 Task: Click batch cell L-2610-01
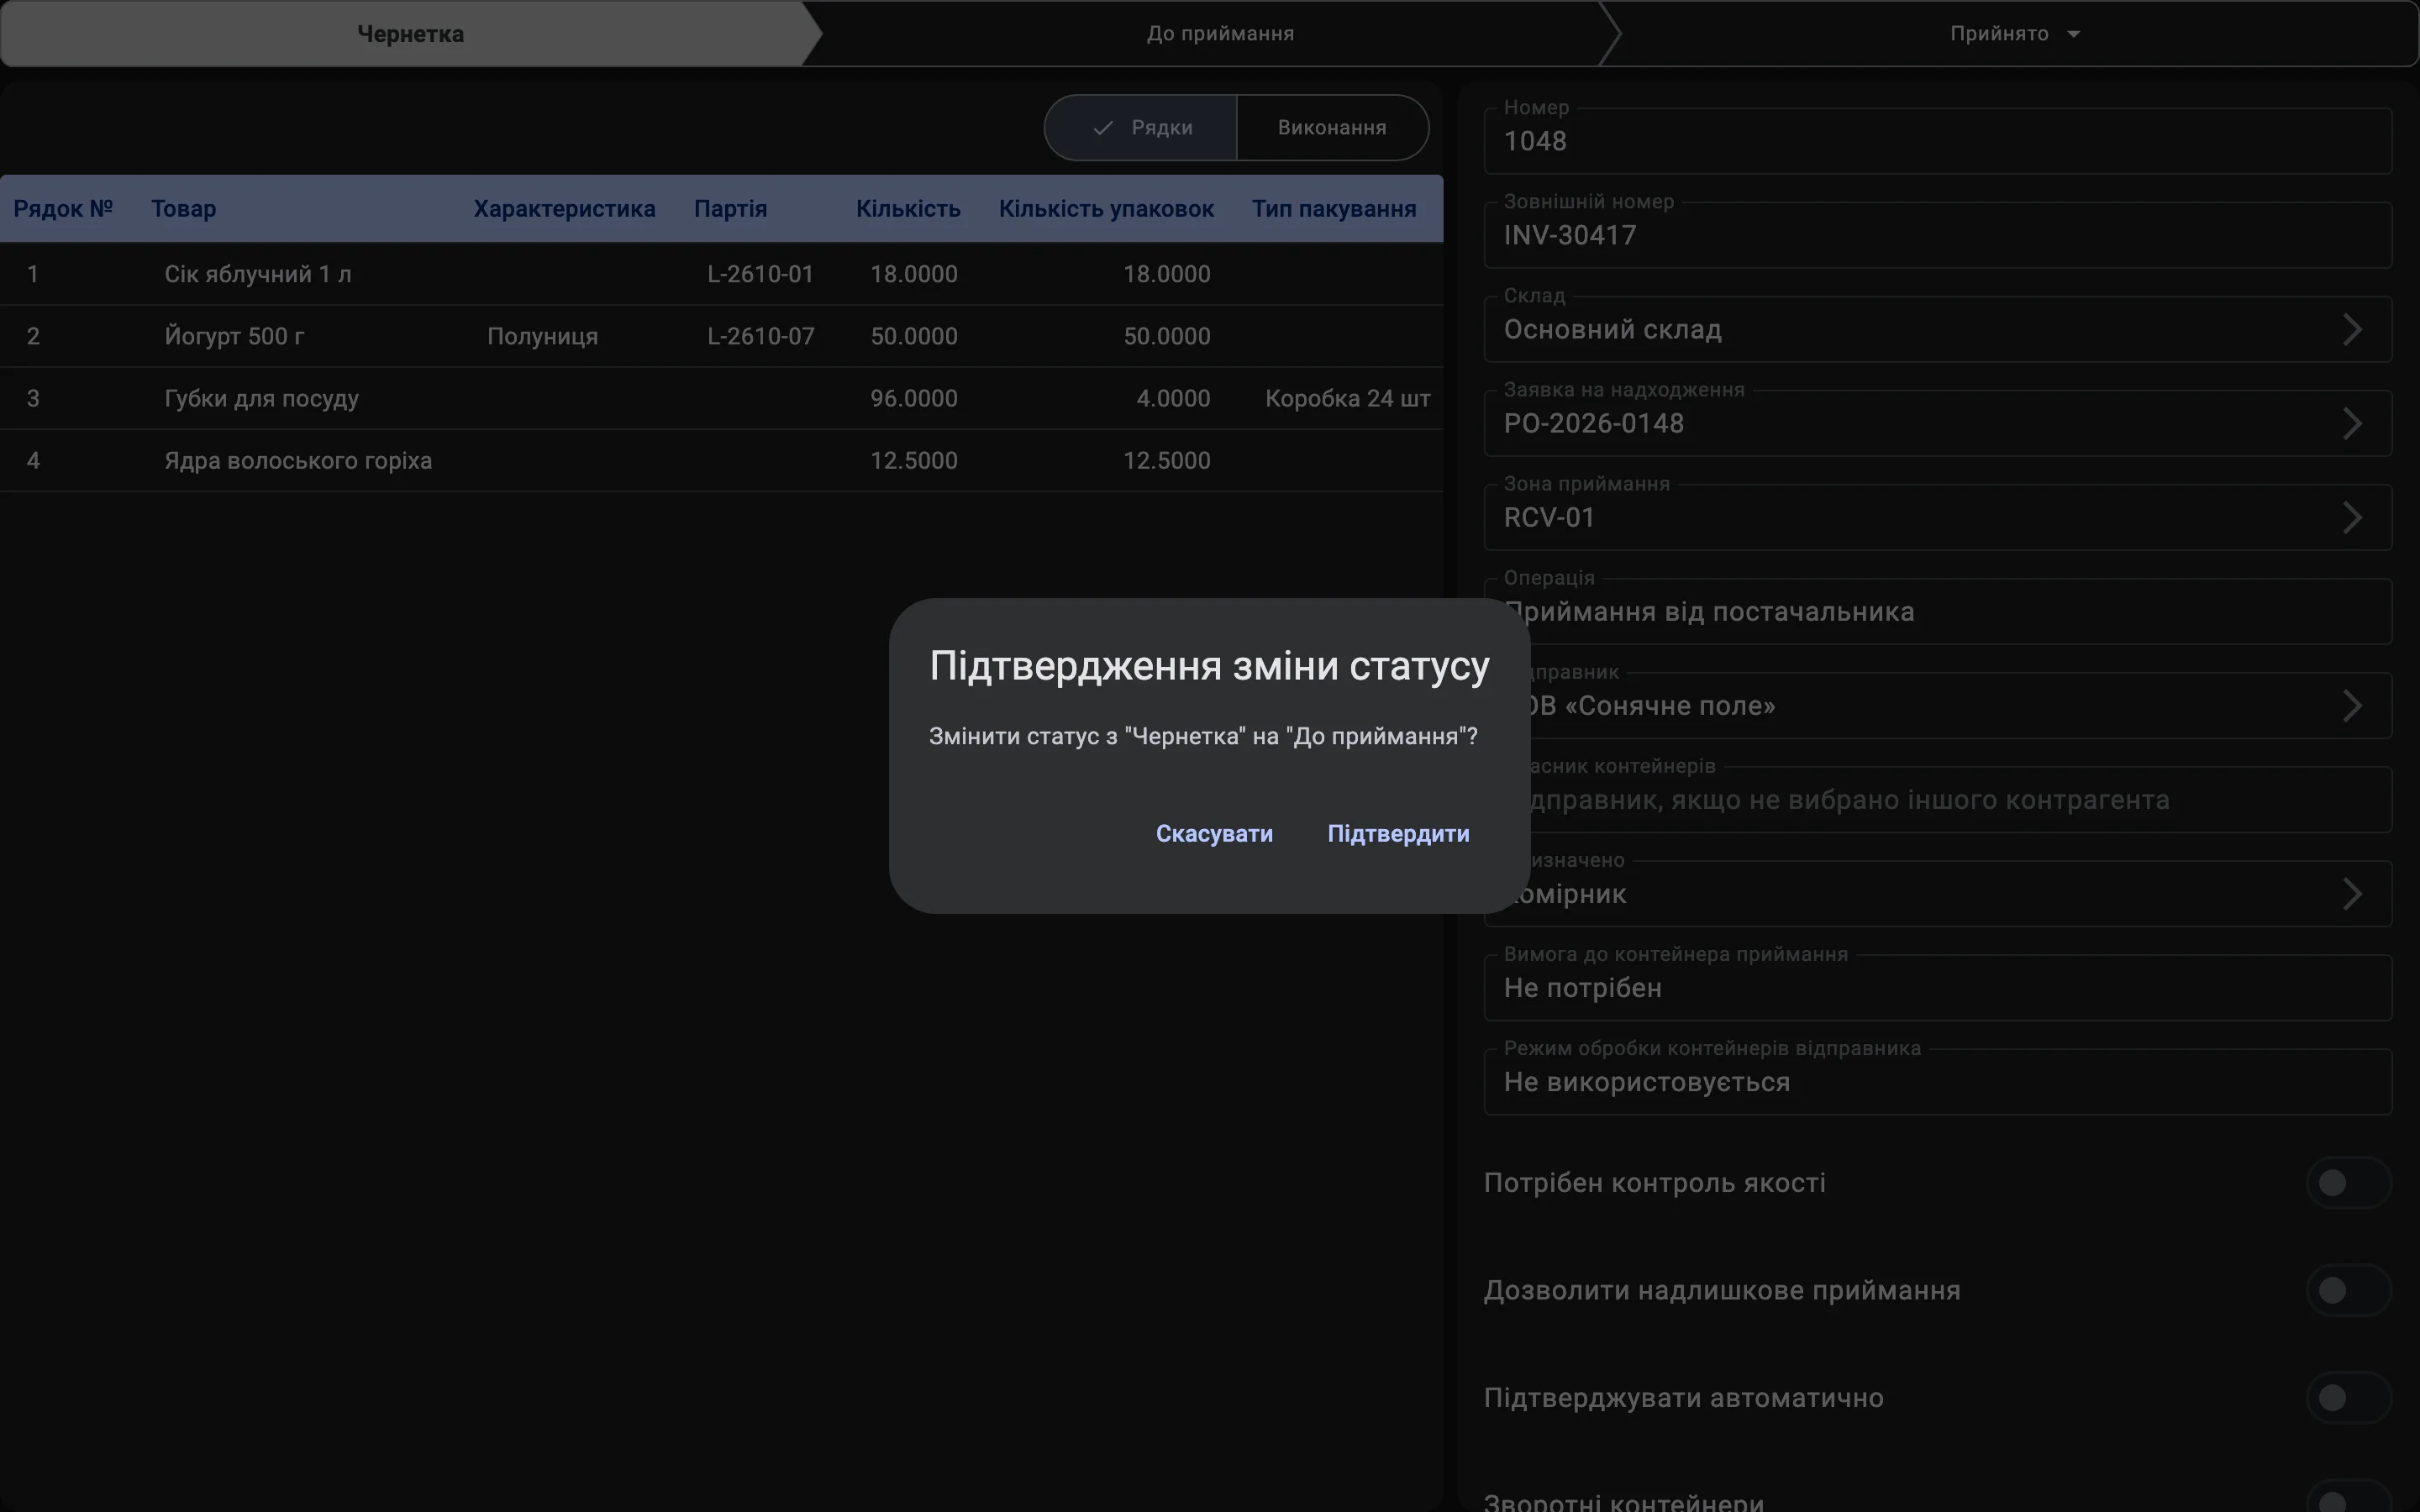pyautogui.click(x=761, y=274)
